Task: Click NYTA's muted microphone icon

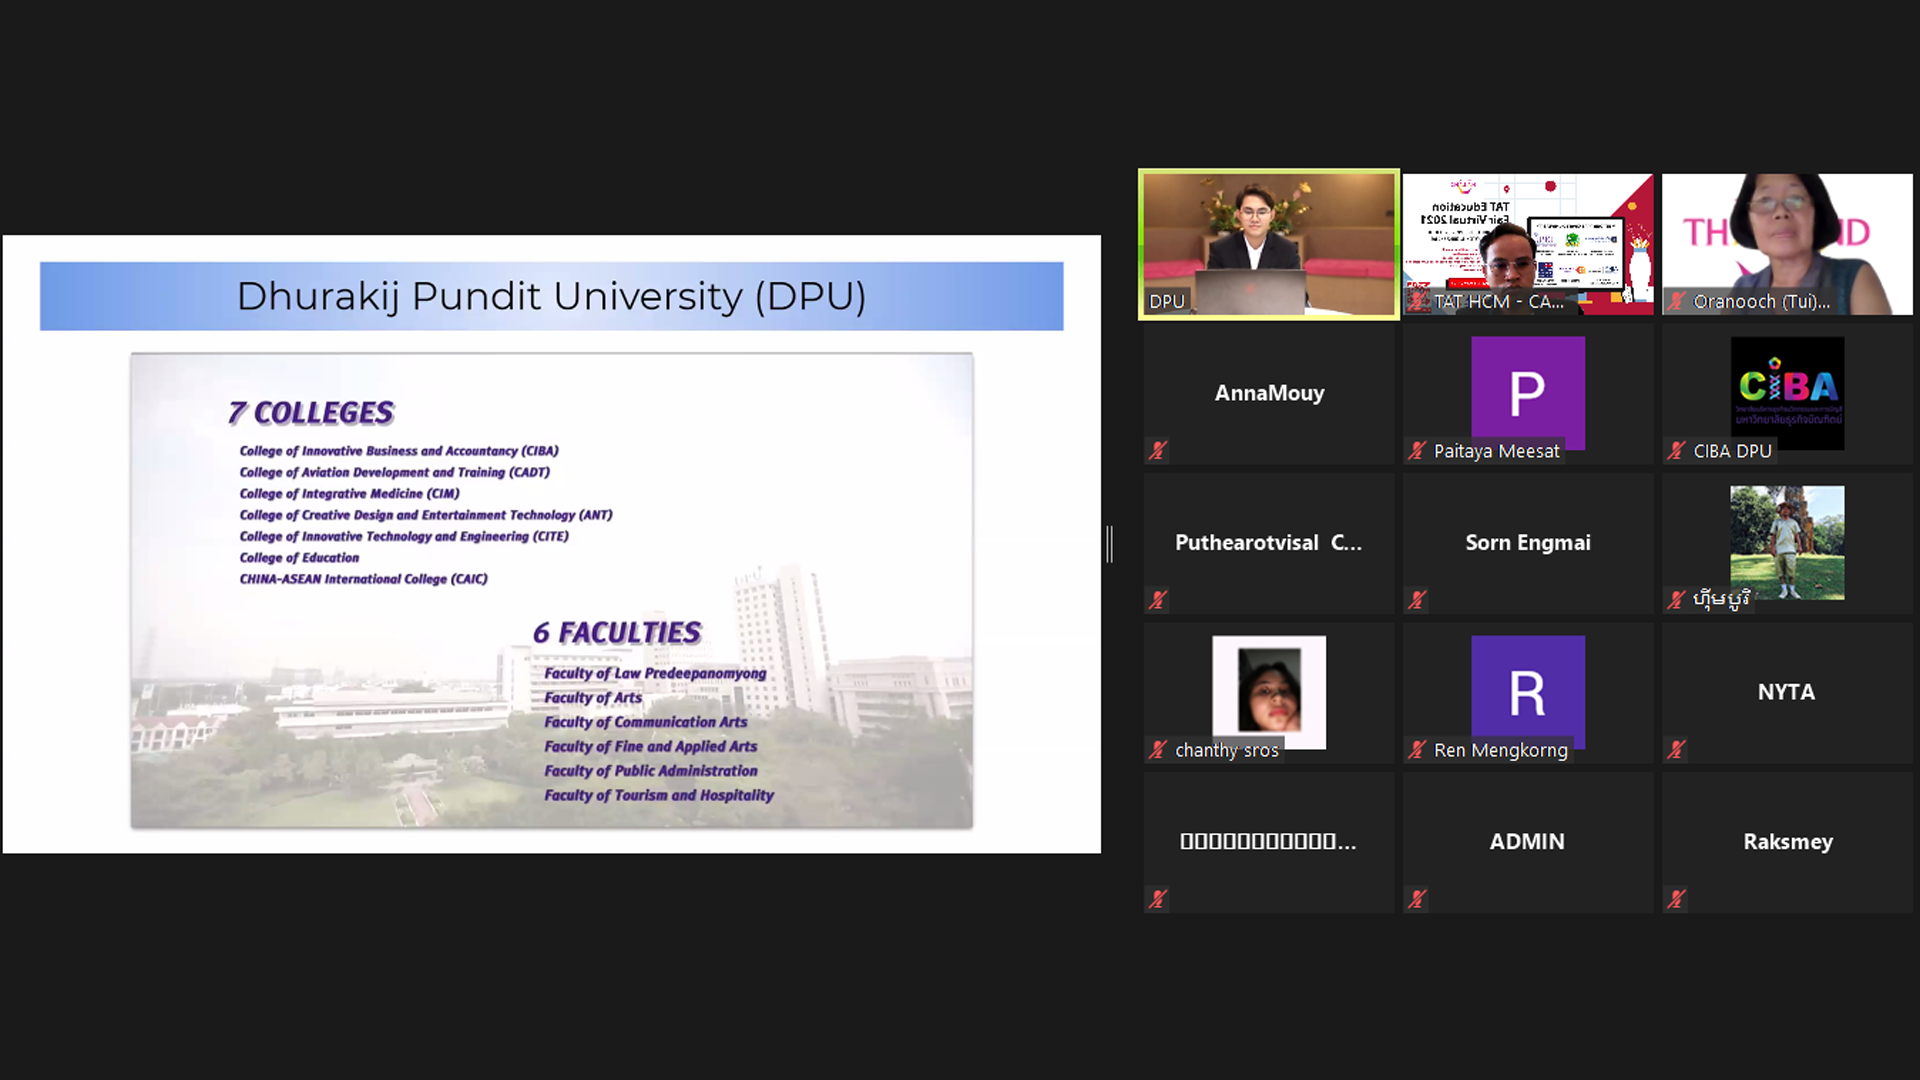Action: [x=1677, y=749]
